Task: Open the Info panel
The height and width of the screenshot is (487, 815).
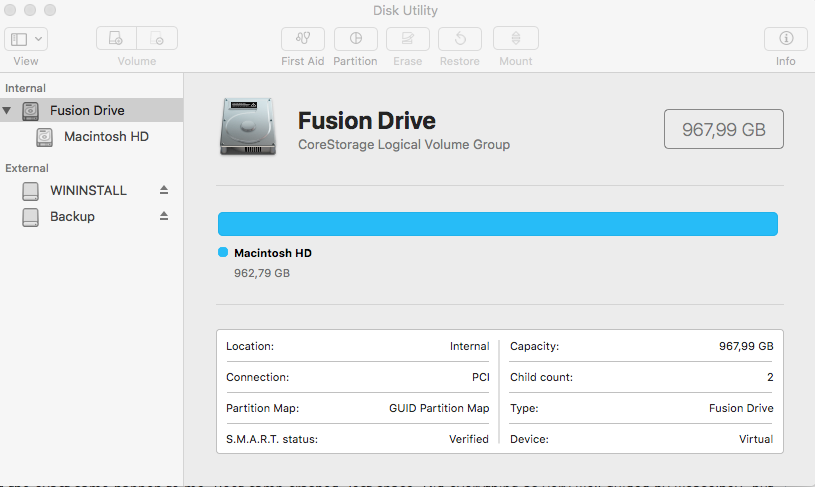Action: point(785,38)
